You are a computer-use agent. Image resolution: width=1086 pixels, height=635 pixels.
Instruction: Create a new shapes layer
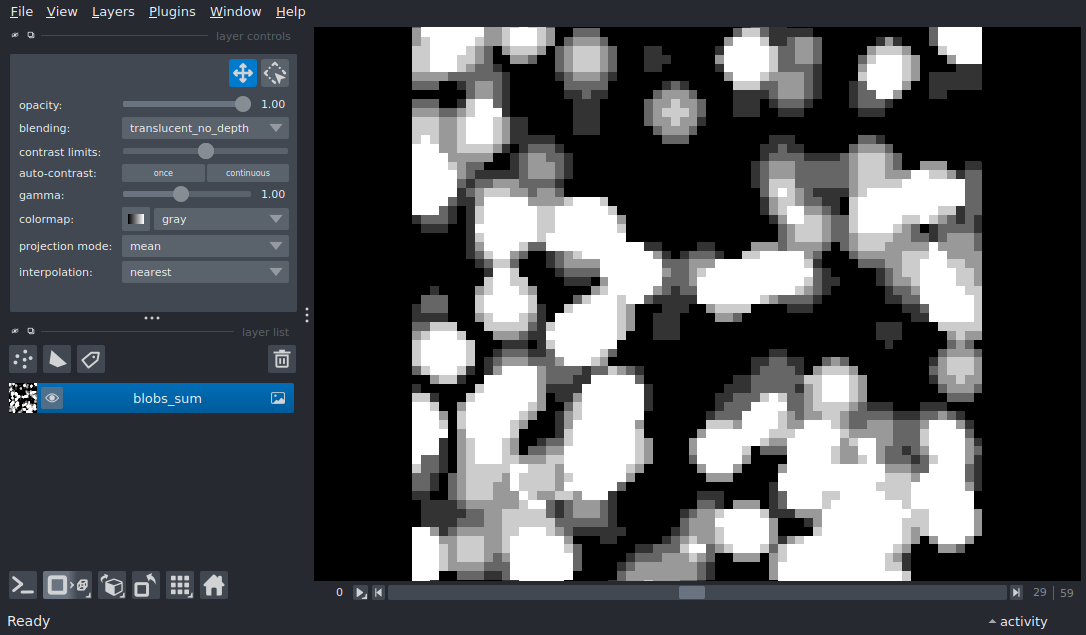57,359
